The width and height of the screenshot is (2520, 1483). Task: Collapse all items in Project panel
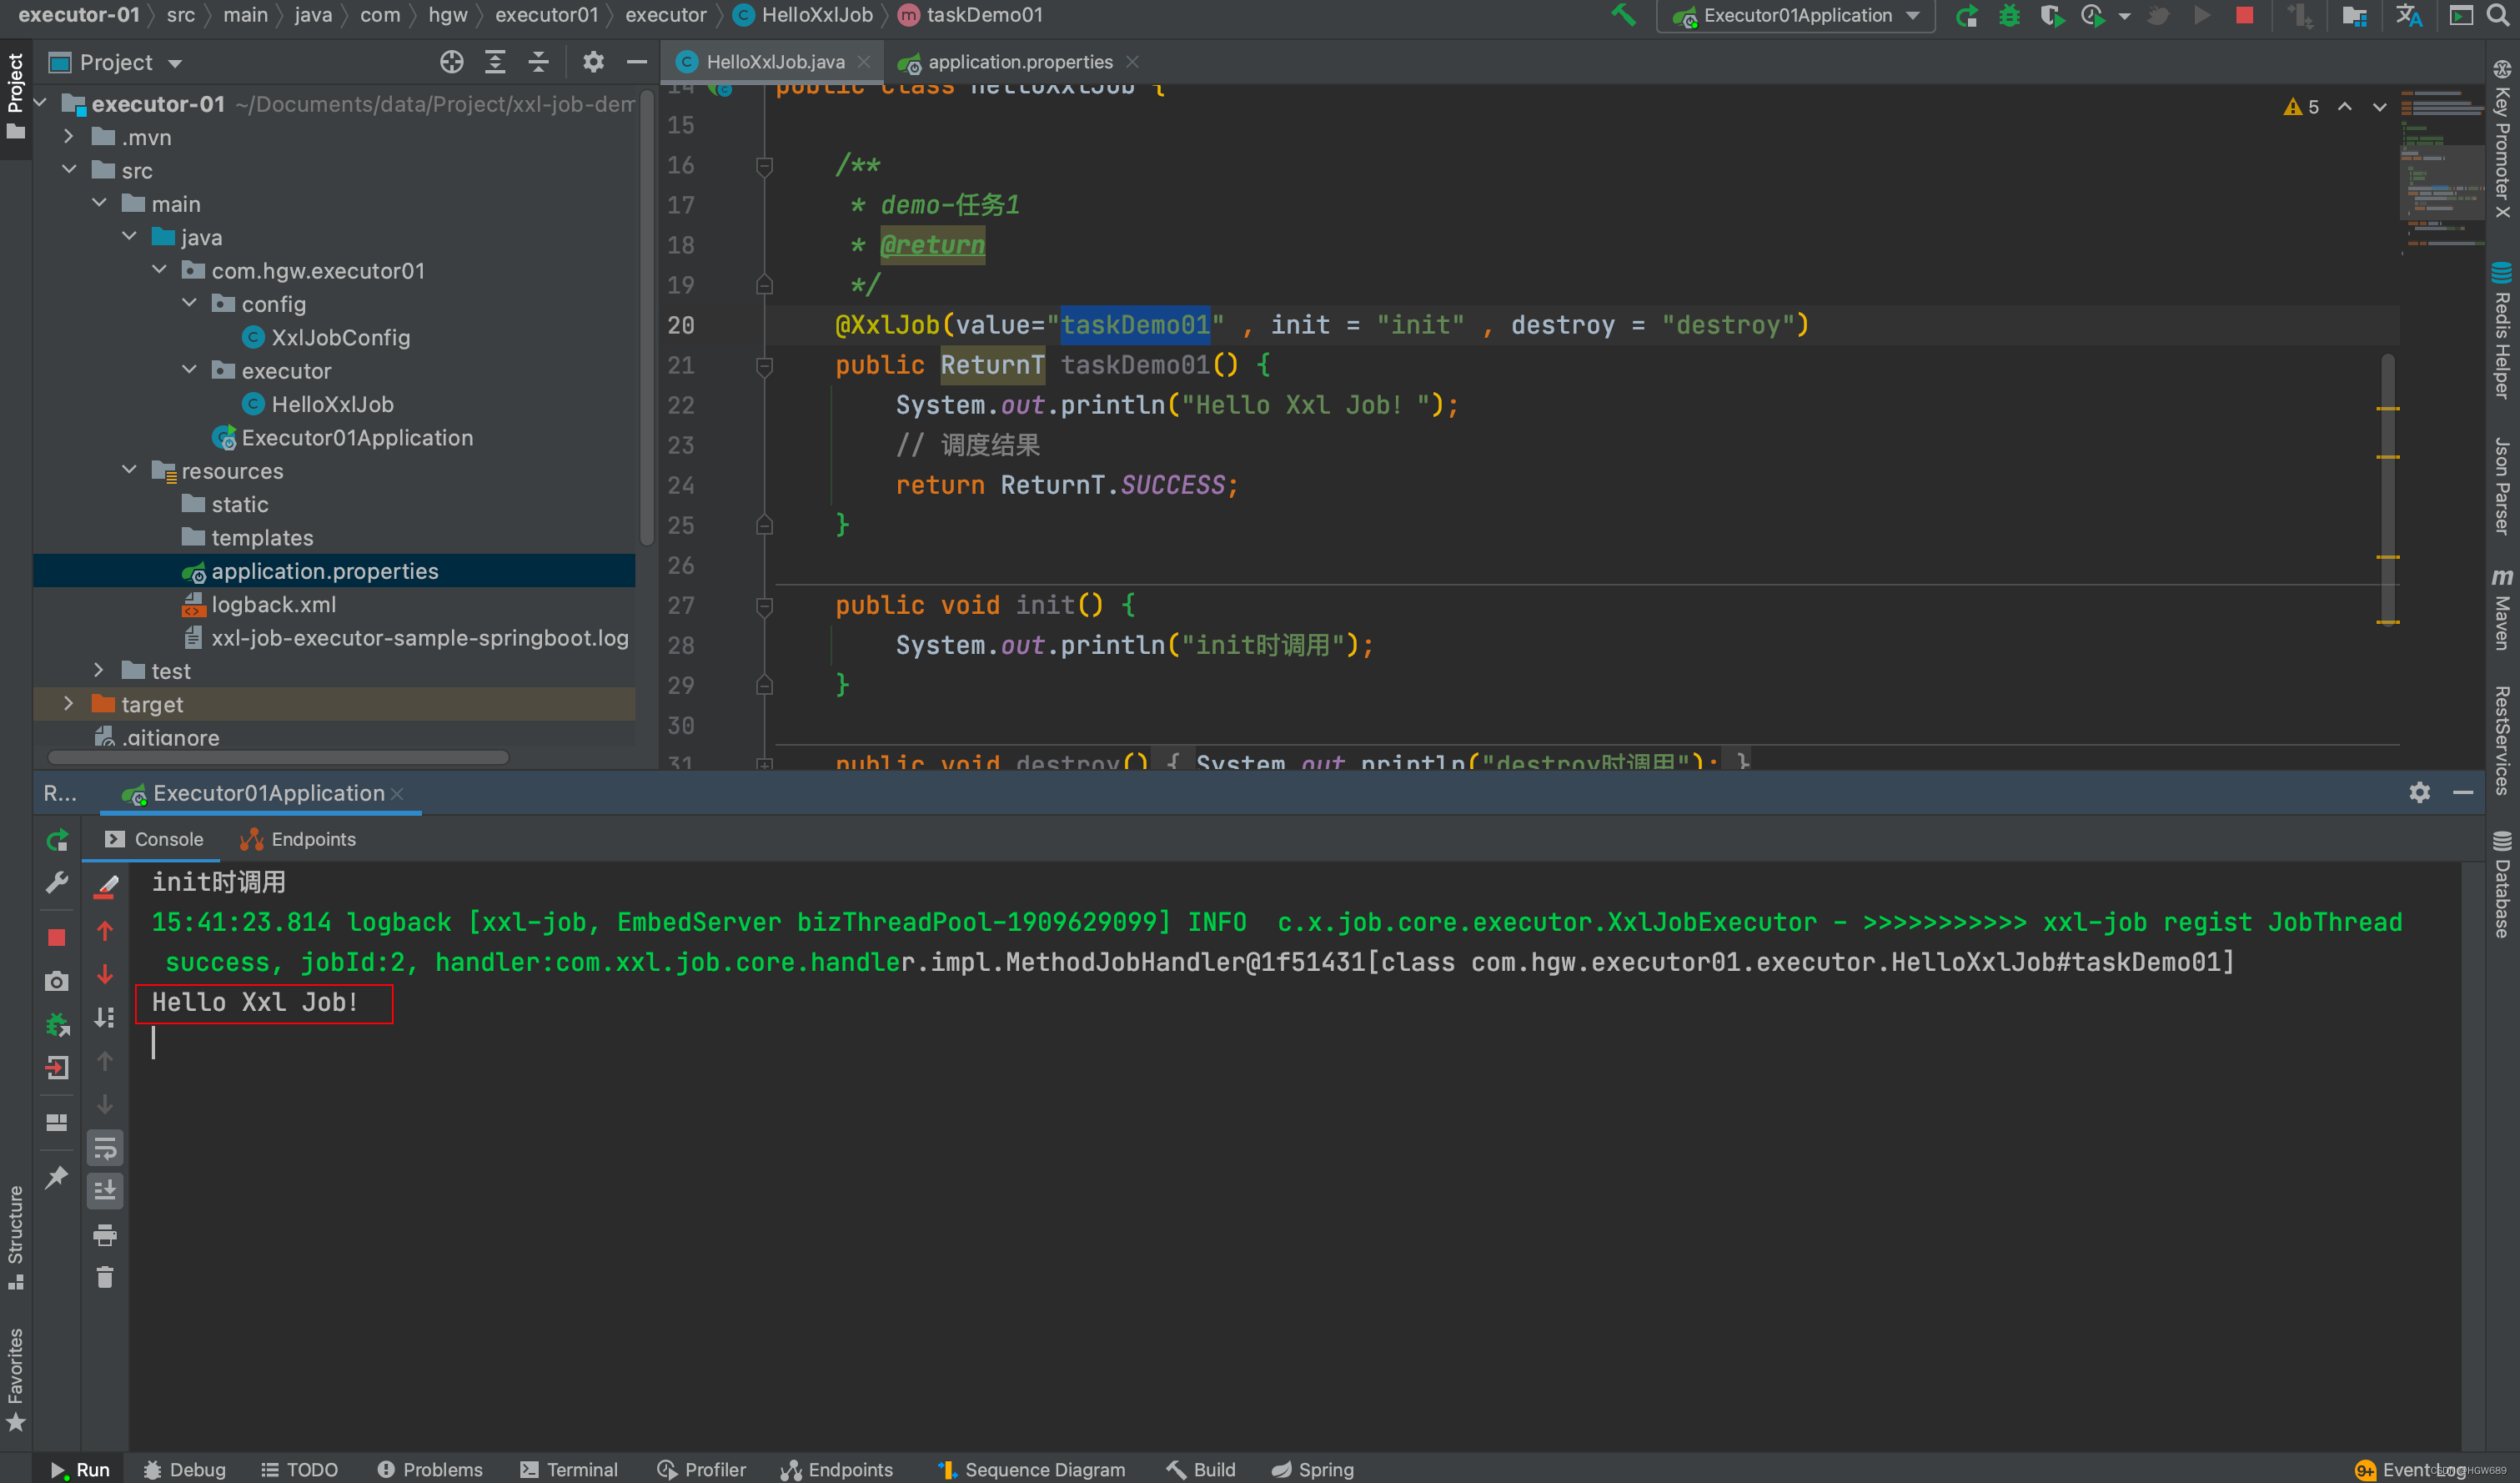coord(538,62)
